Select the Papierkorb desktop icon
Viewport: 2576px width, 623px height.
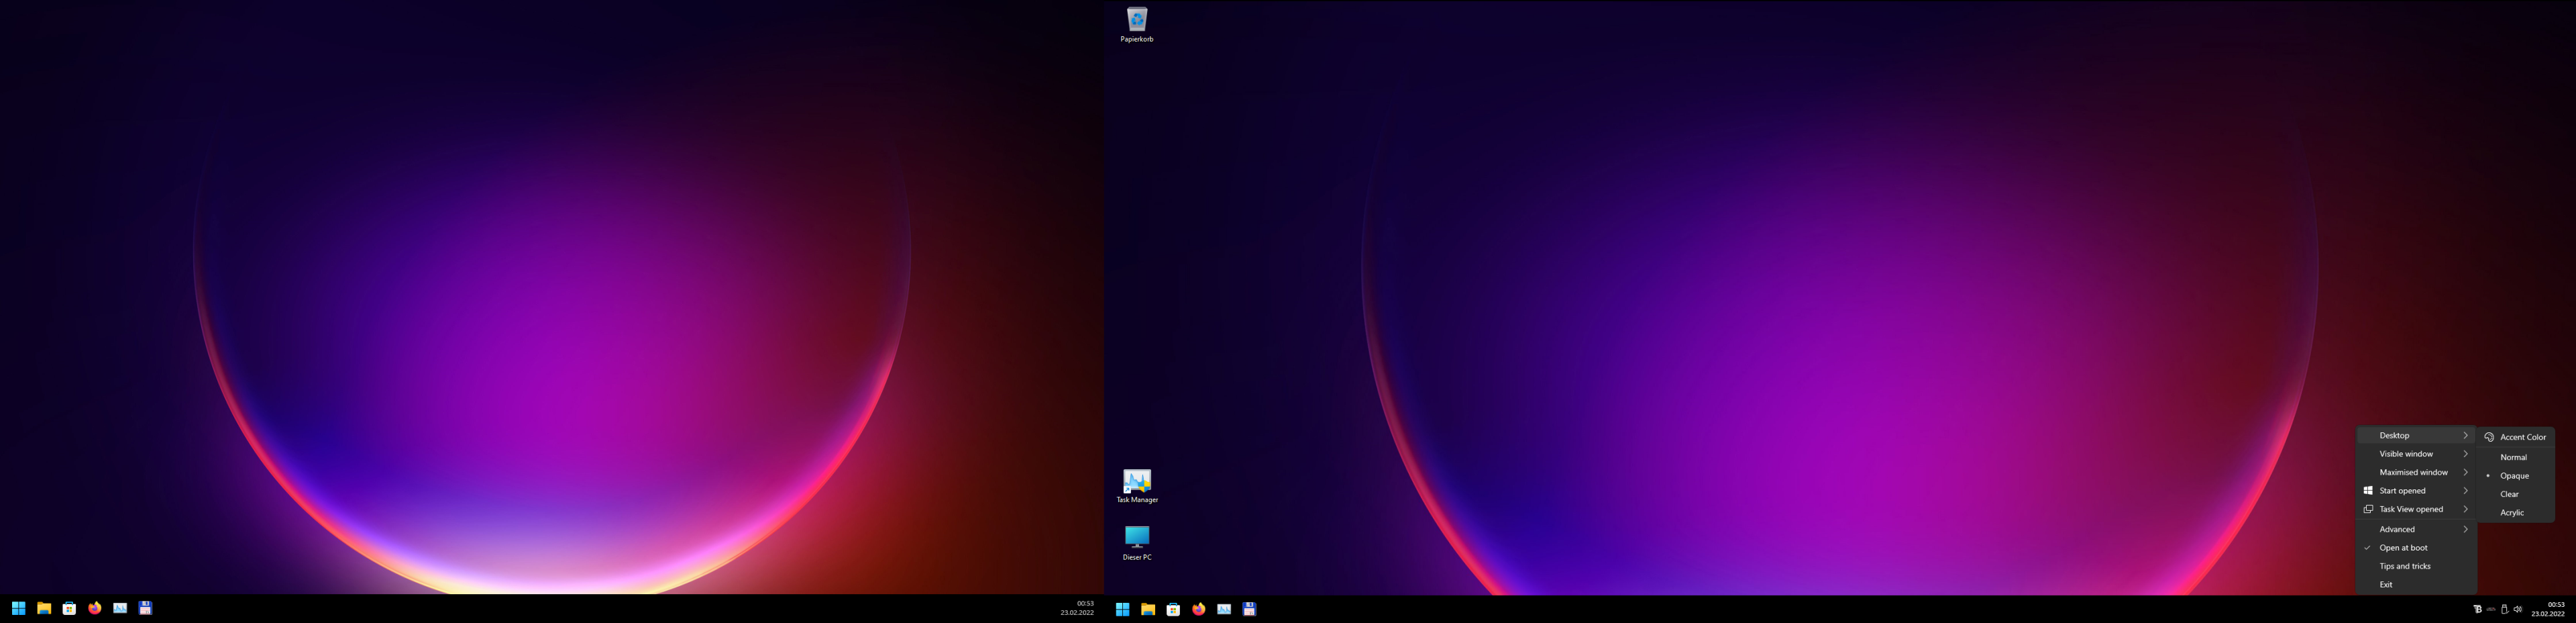pos(1137,25)
